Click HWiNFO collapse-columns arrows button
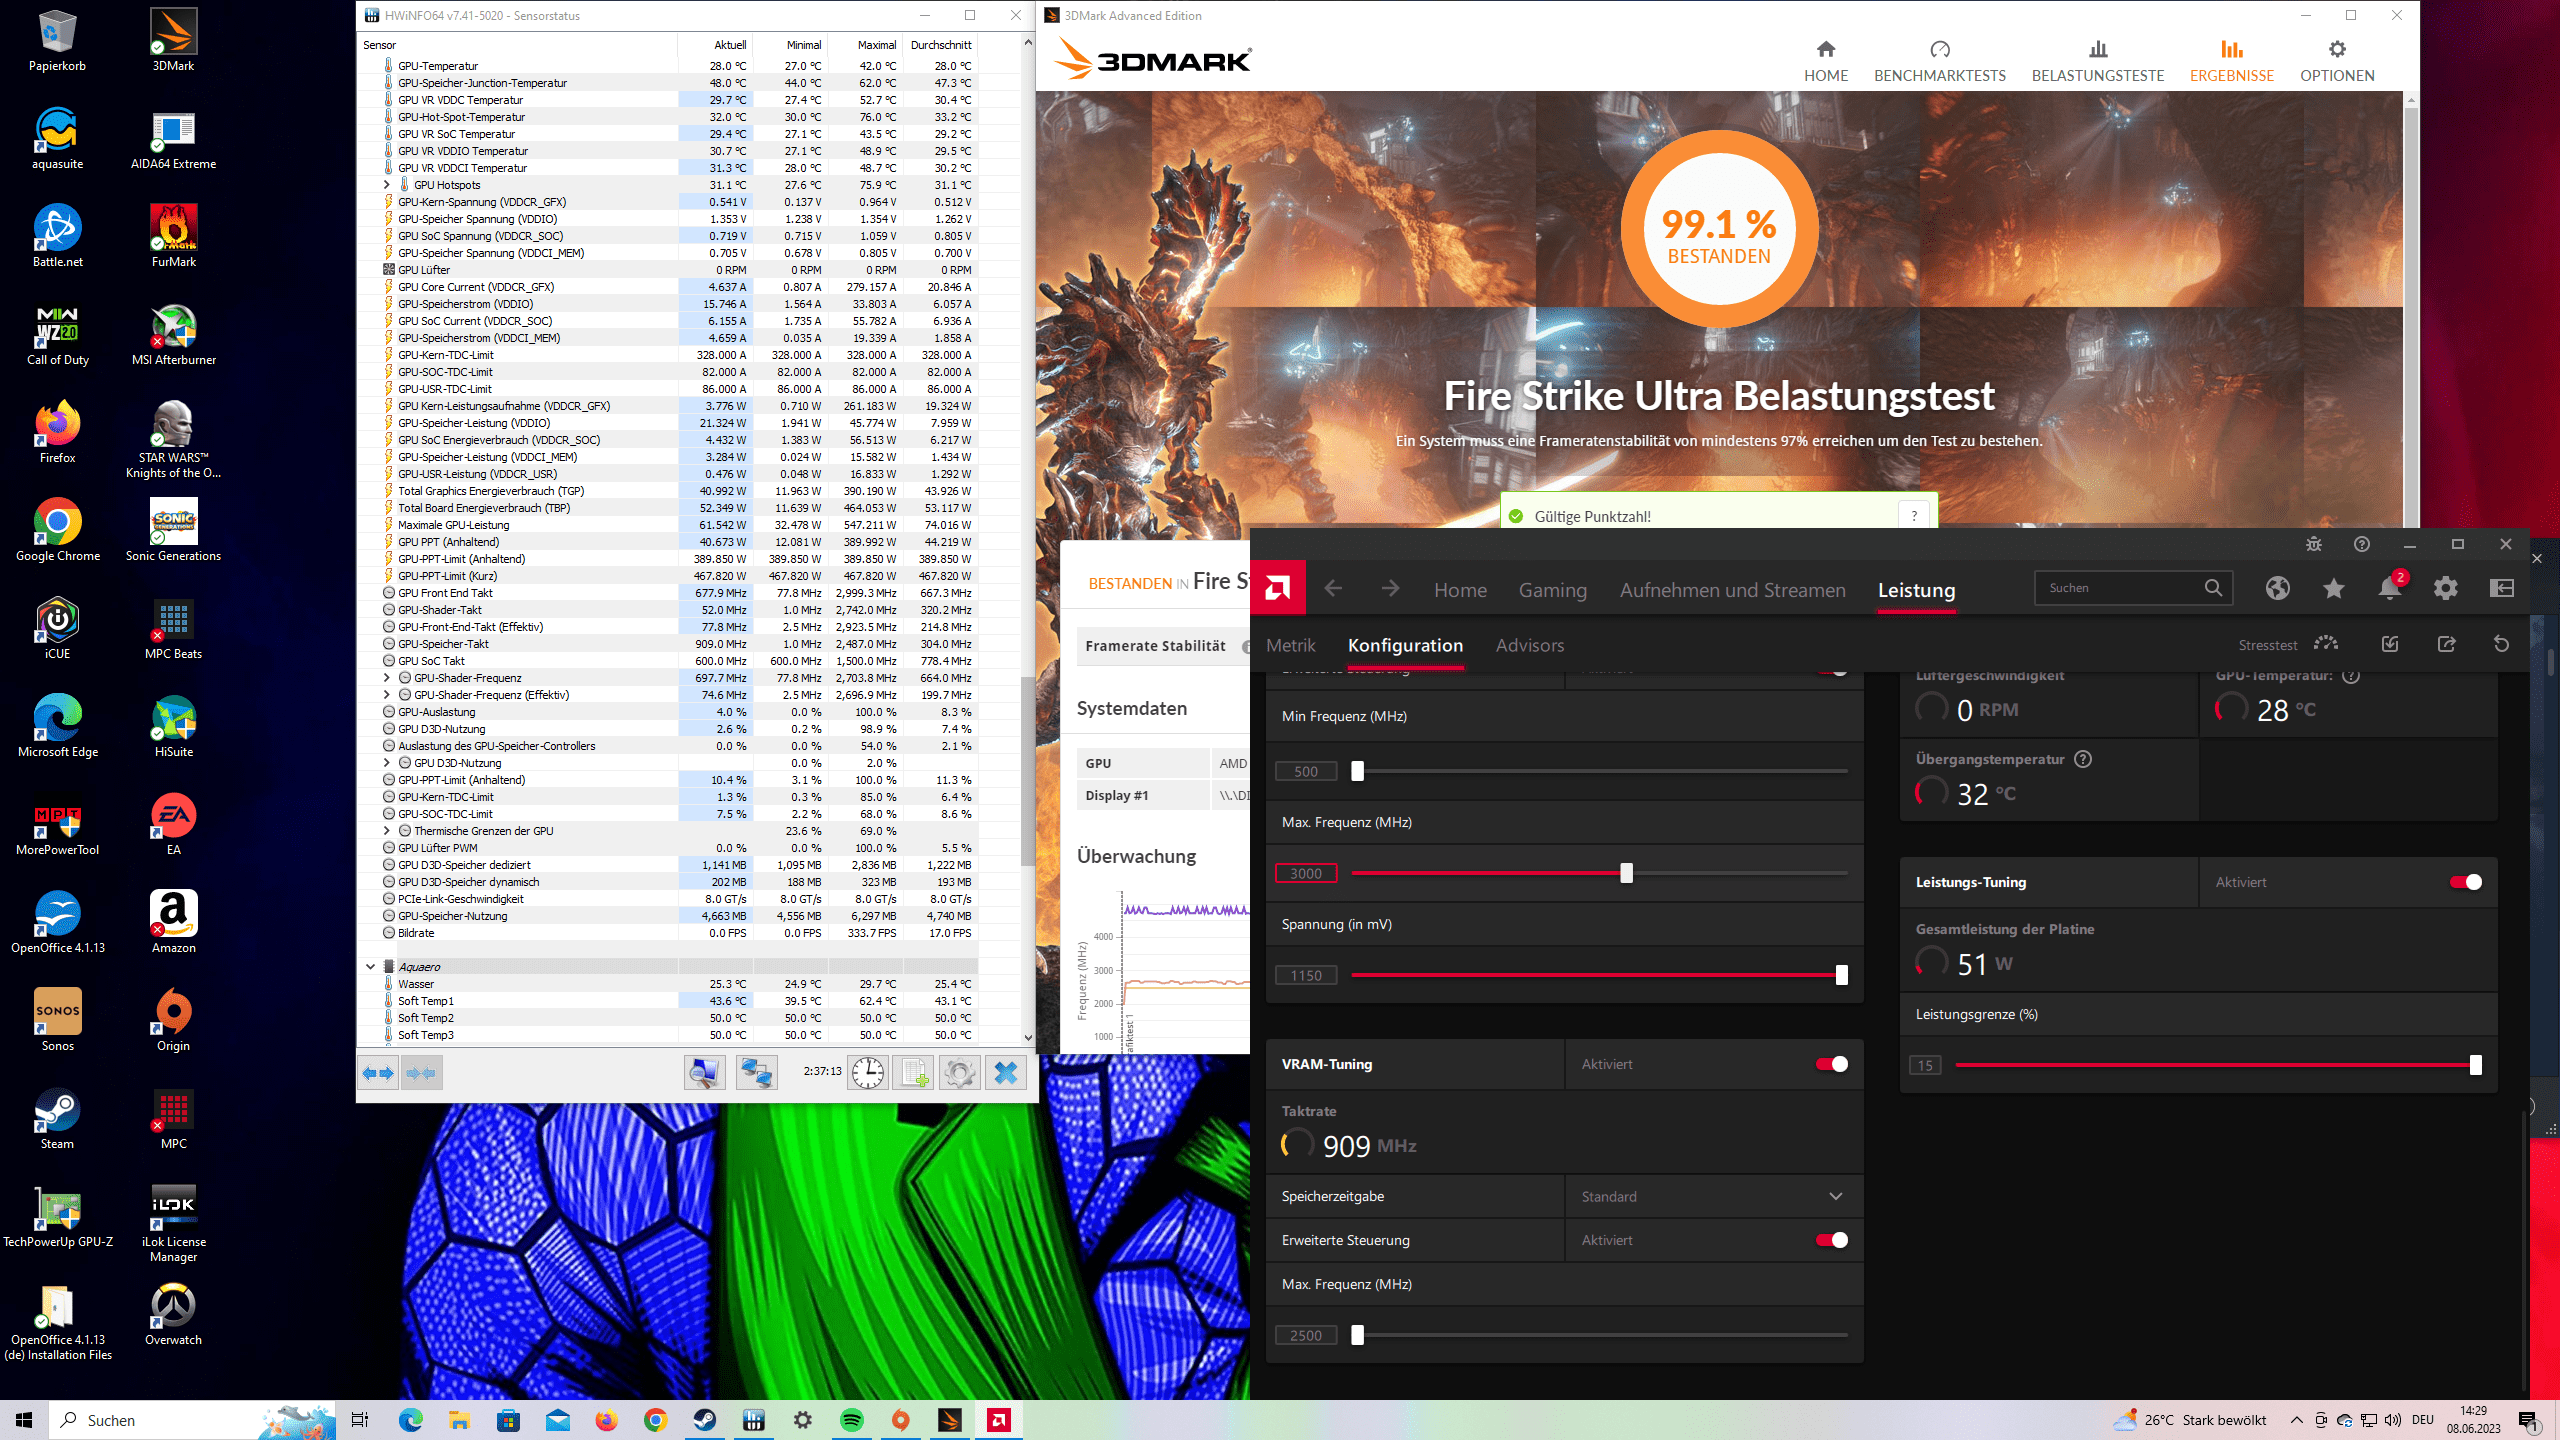Image resolution: width=2560 pixels, height=1440 pixels. click(422, 1073)
